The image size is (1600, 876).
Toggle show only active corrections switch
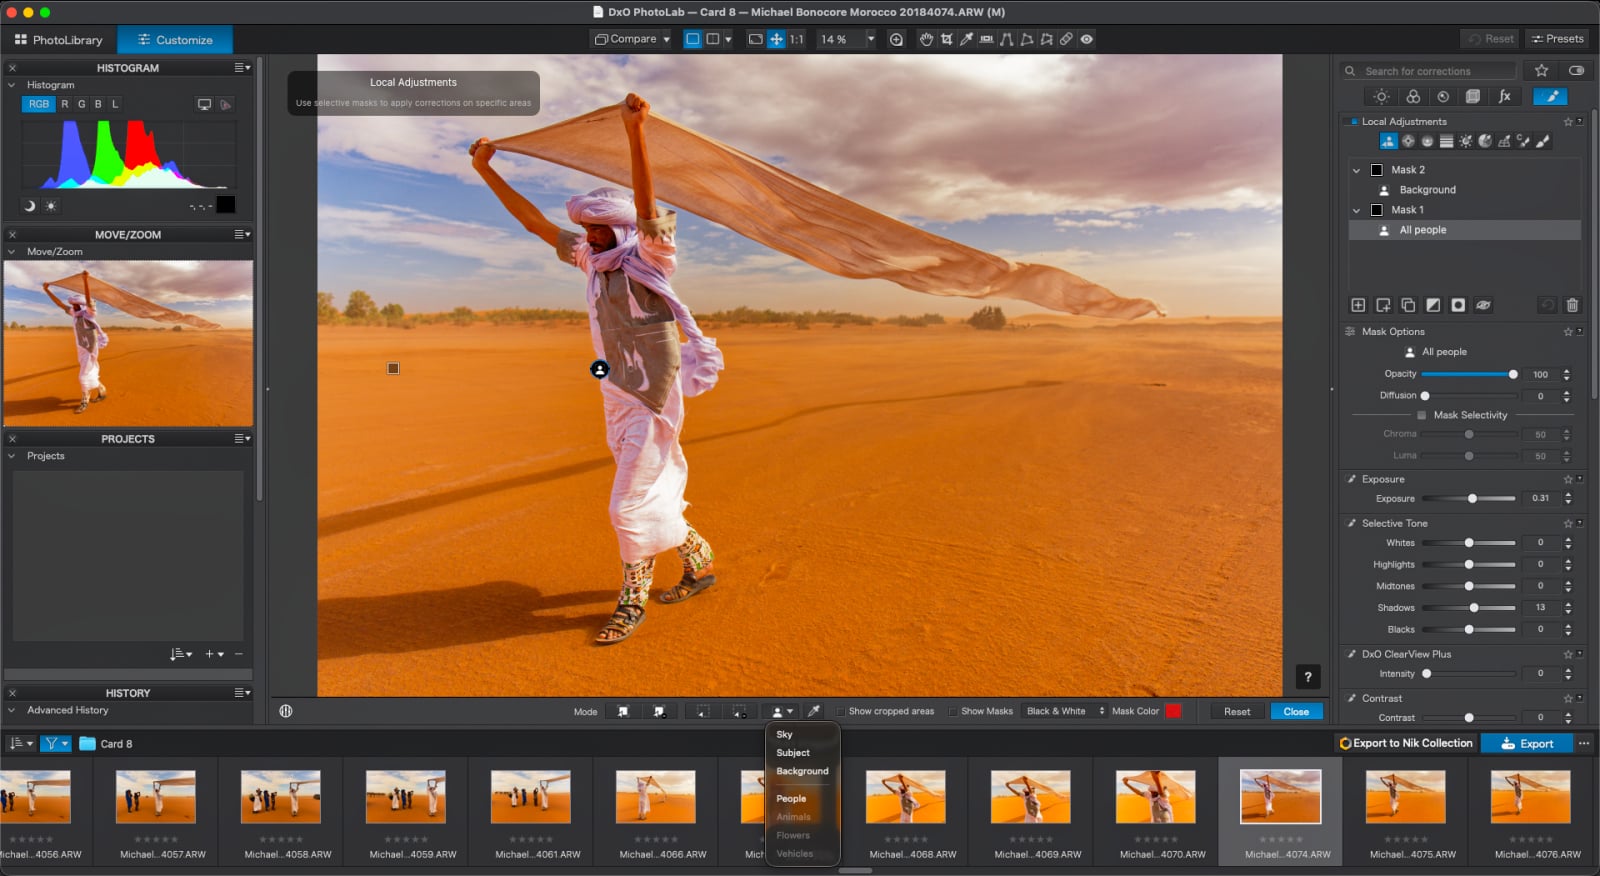coord(1576,71)
